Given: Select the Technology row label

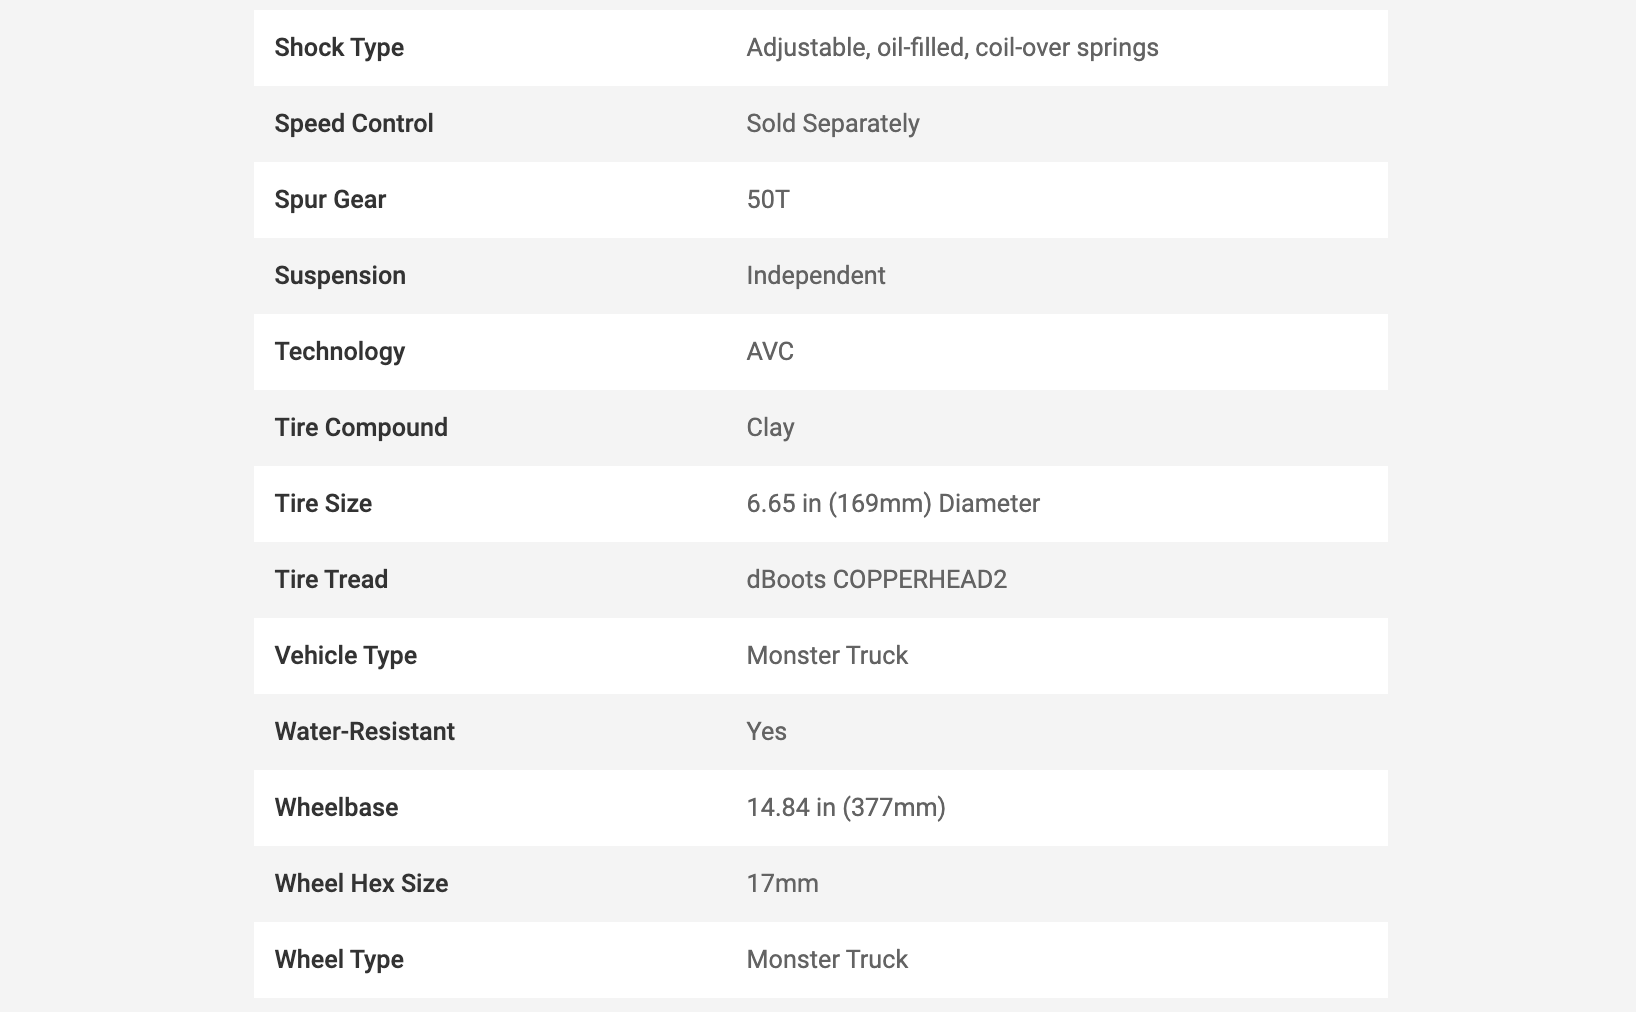Looking at the screenshot, I should [340, 352].
